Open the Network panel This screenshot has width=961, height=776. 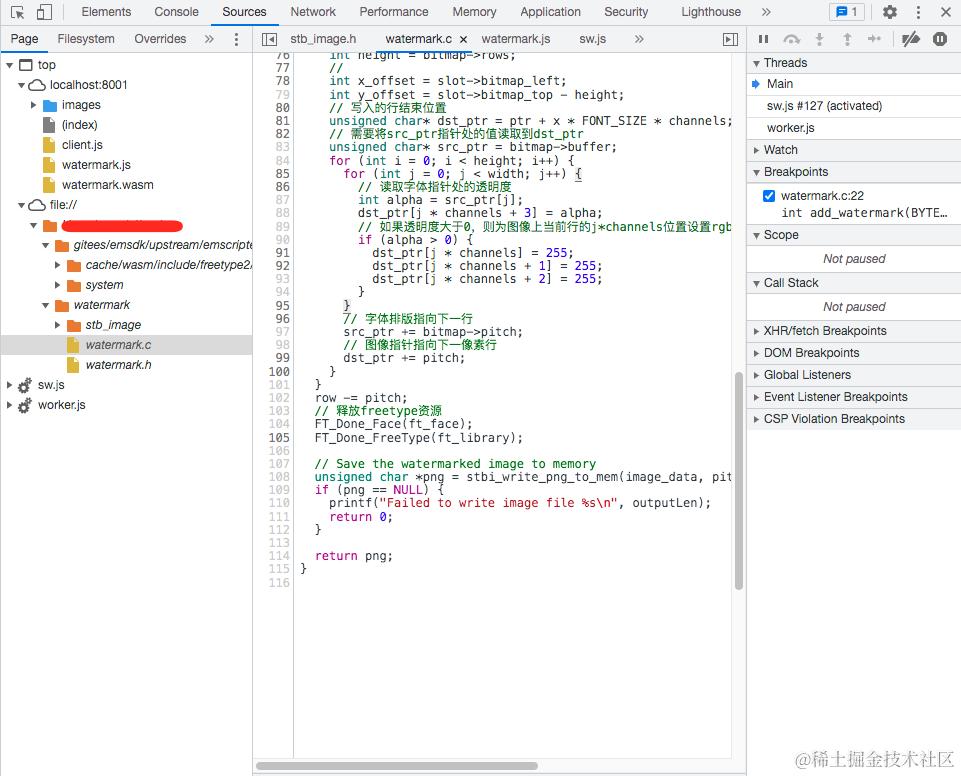point(313,12)
